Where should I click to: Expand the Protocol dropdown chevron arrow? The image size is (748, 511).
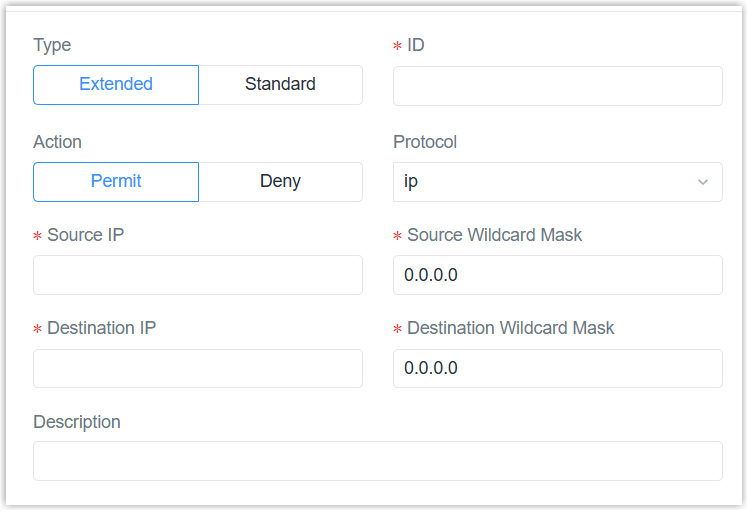703,183
